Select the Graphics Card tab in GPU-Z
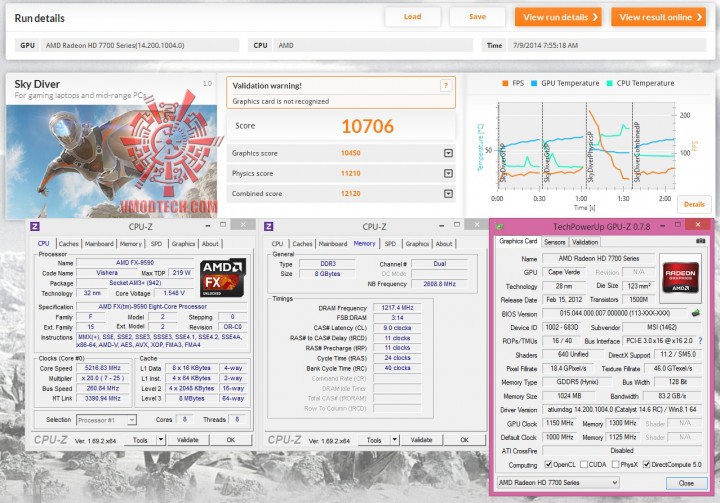Image resolution: width=720 pixels, height=503 pixels. click(x=518, y=241)
